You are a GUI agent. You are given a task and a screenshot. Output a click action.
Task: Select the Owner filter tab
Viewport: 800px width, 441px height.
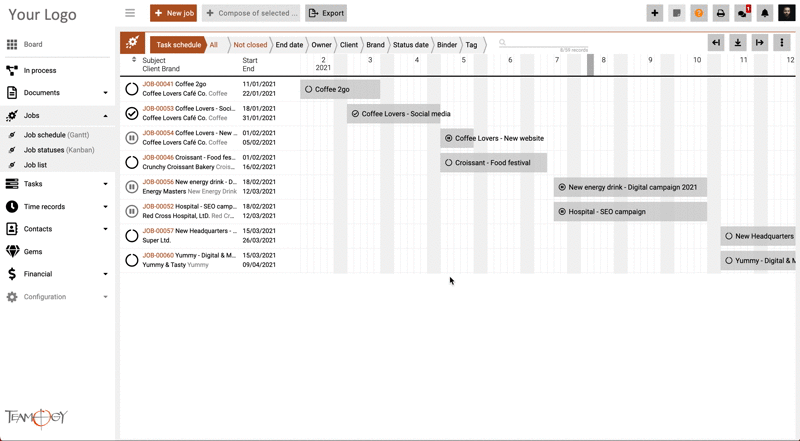coord(321,45)
